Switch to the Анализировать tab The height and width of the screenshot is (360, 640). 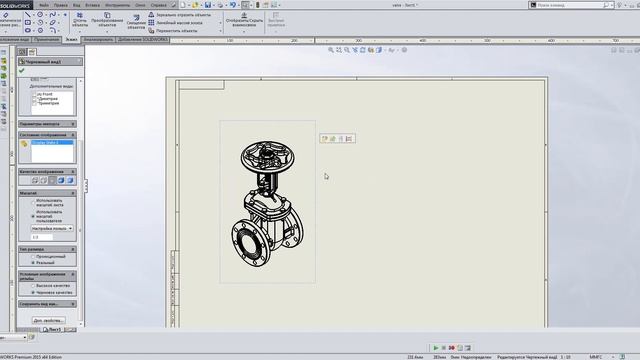tap(98, 40)
